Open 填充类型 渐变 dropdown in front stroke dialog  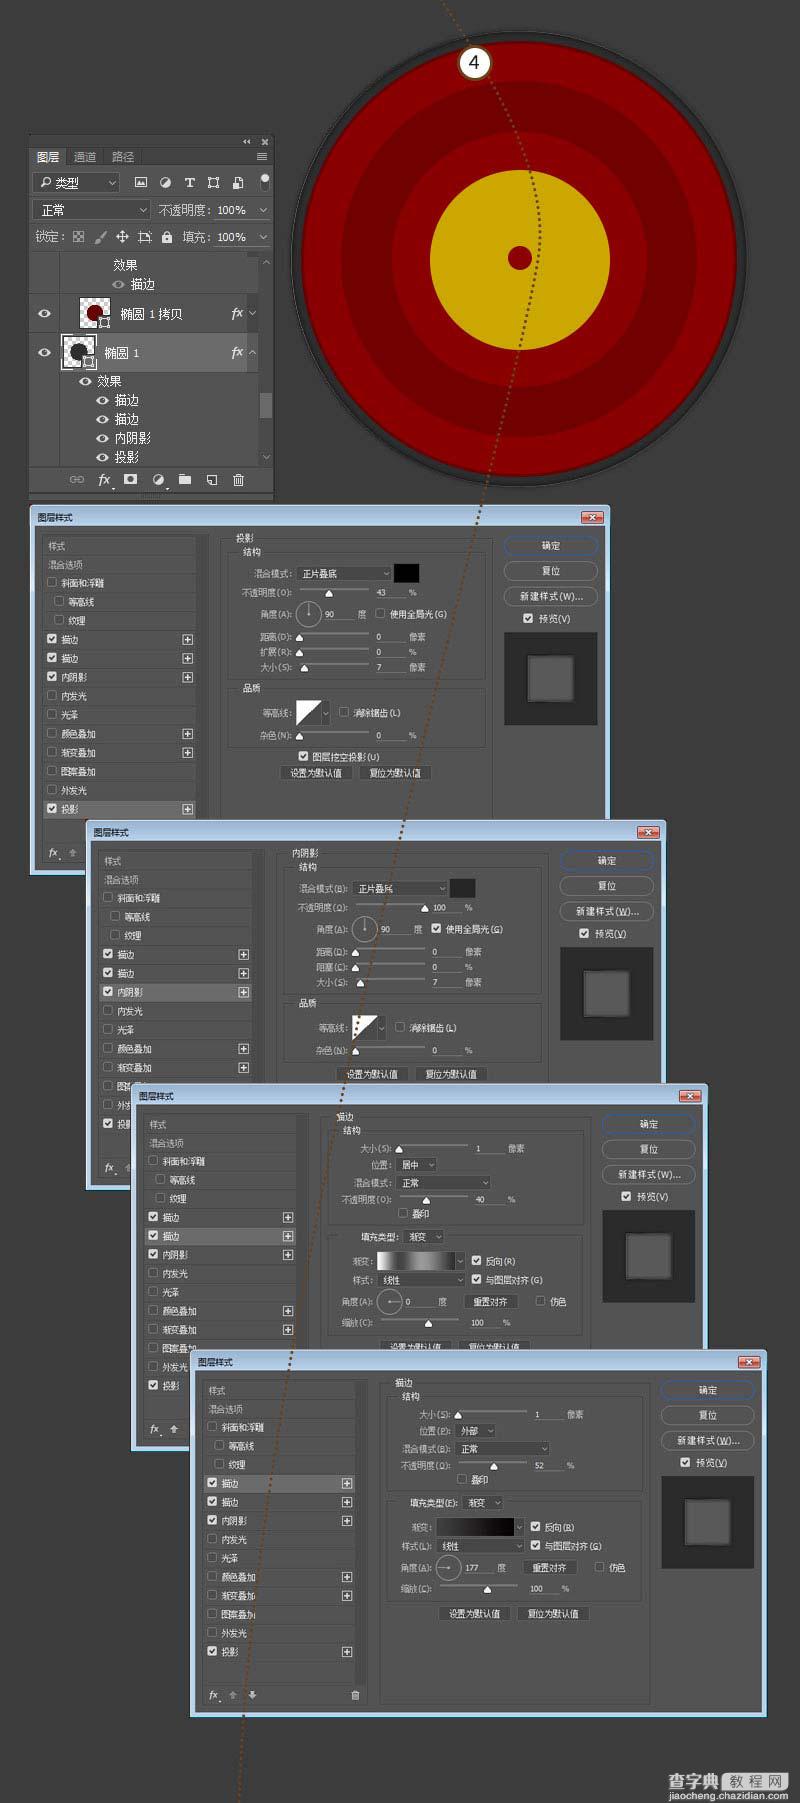[483, 1503]
